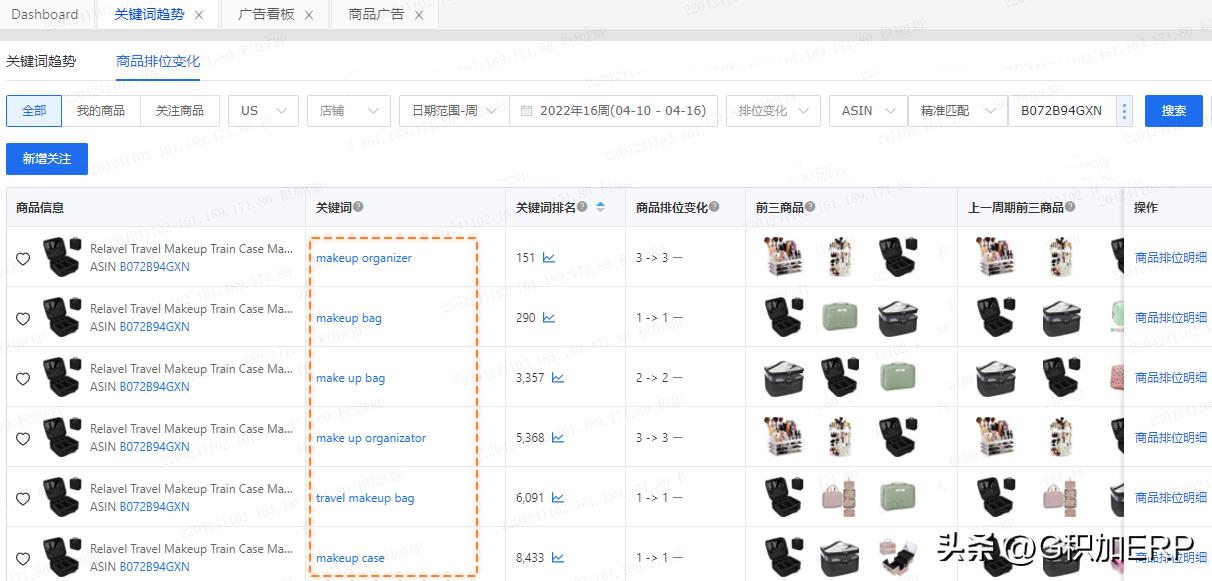This screenshot has width=1212, height=581.
Task: Click the 搜索 search button
Action: click(x=1173, y=111)
